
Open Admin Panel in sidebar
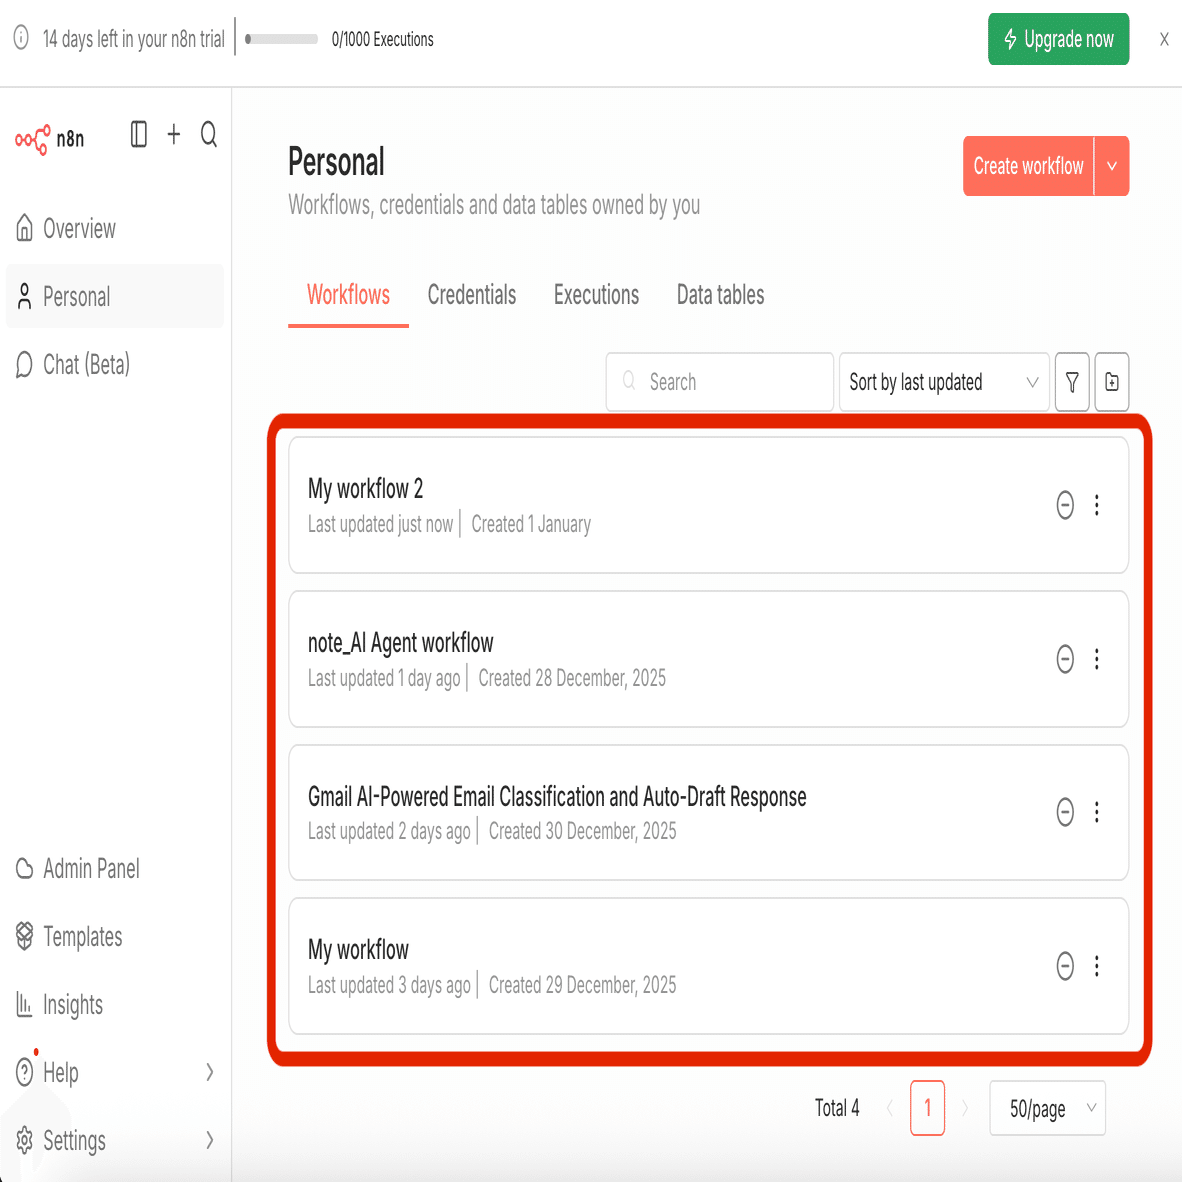click(115, 868)
